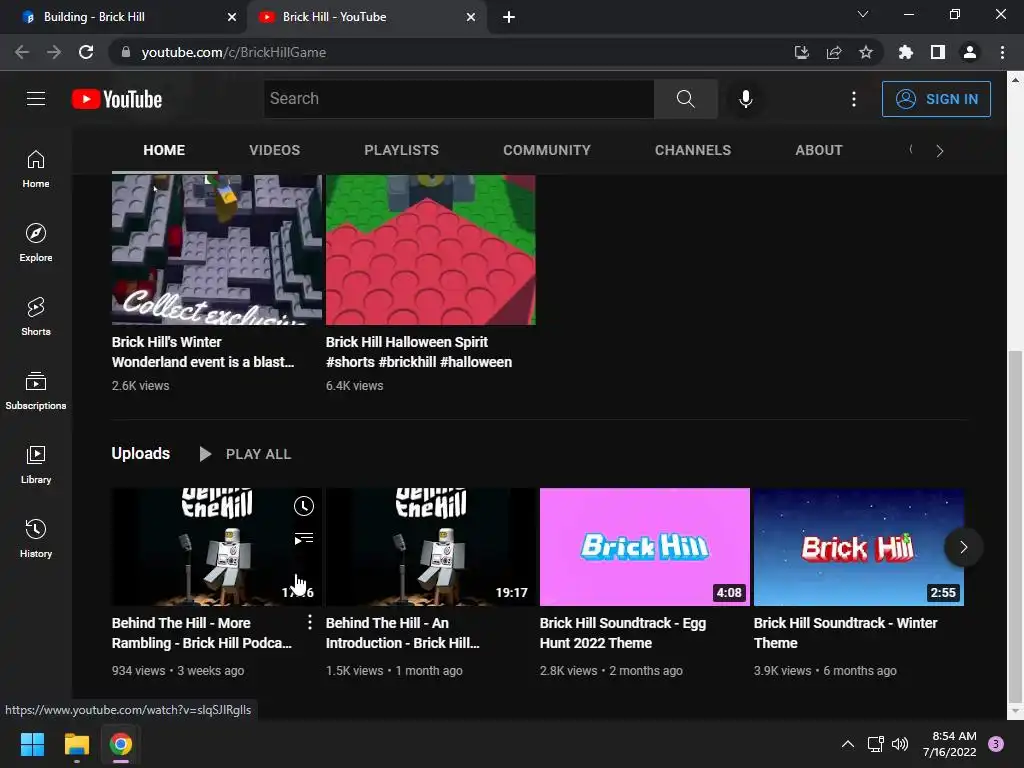Open clock and date in taskbar
Image resolution: width=1024 pixels, height=768 pixels.
click(x=949, y=744)
